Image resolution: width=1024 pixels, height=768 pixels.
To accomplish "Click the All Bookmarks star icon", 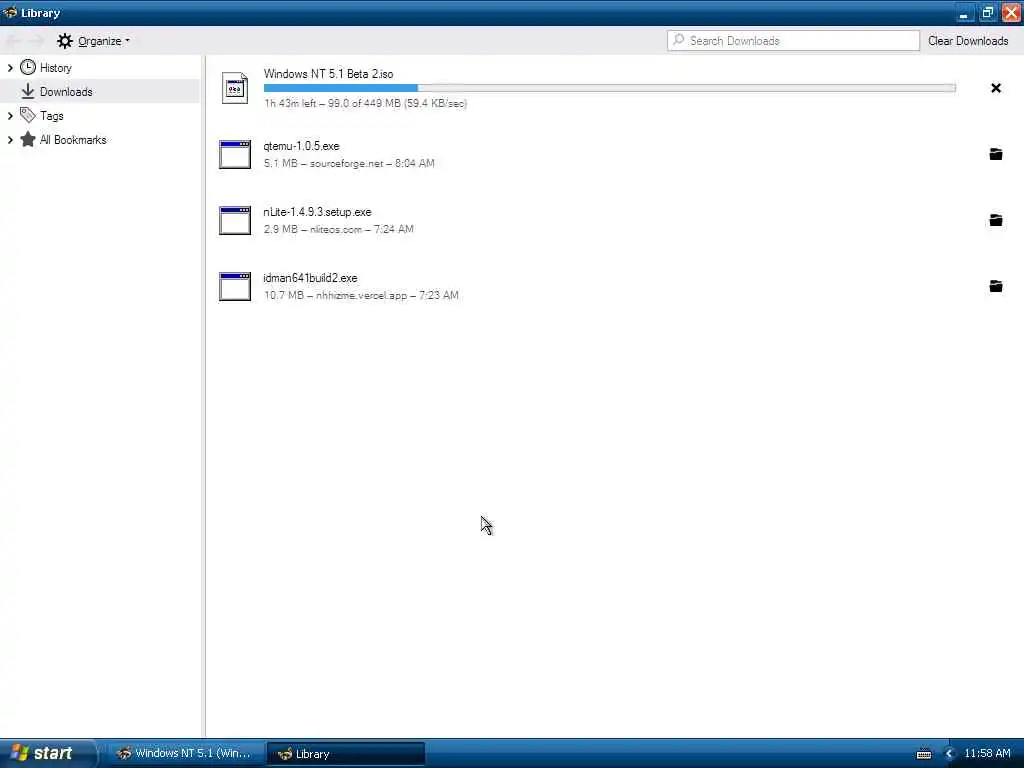I will [27, 139].
